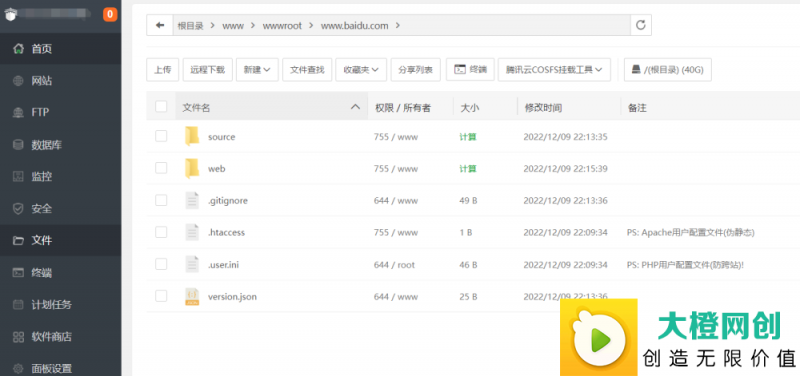Screen dimensions: 800x376
Task: Click 644 / root permission of .user.ini
Action: pos(394,265)
